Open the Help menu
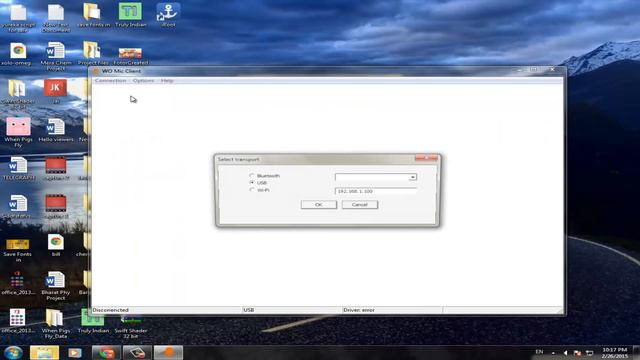The image size is (640, 360). pyautogui.click(x=167, y=81)
